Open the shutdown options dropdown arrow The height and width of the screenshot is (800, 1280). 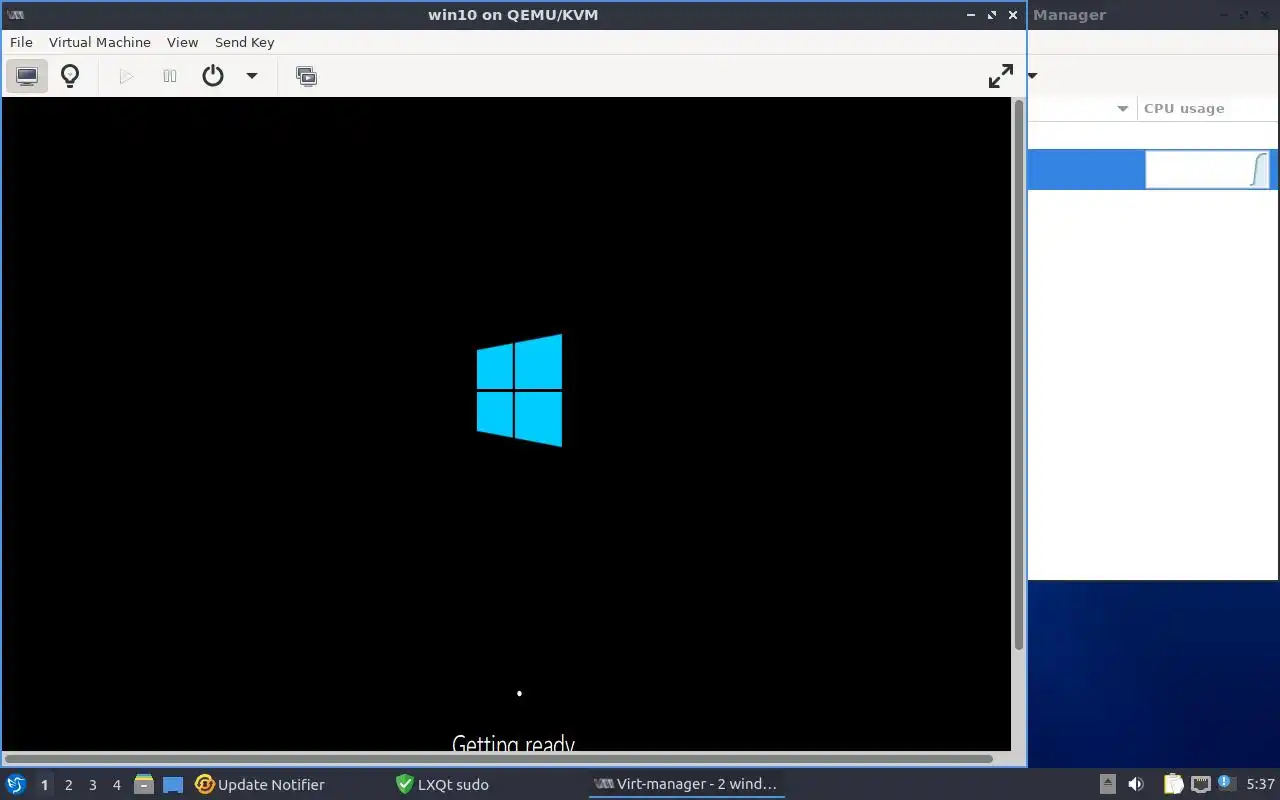(x=252, y=76)
